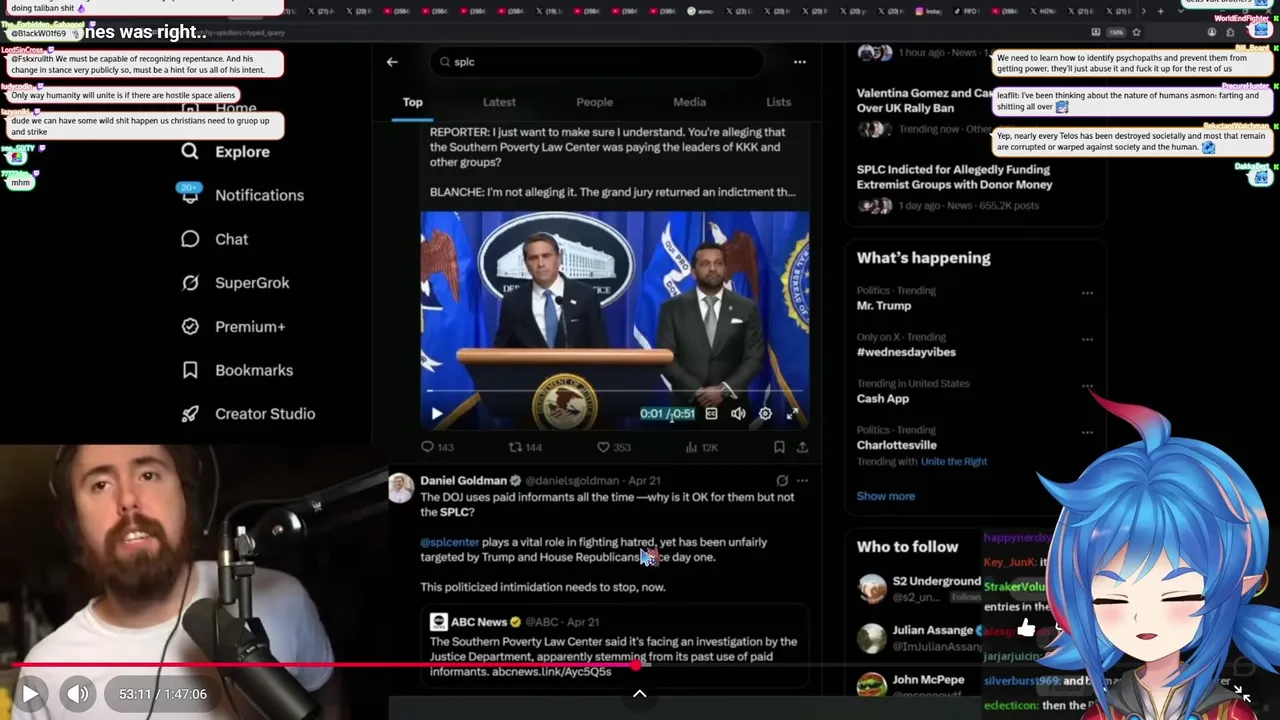Bookmark the press conference tweet
The height and width of the screenshot is (720, 1280).
(779, 447)
